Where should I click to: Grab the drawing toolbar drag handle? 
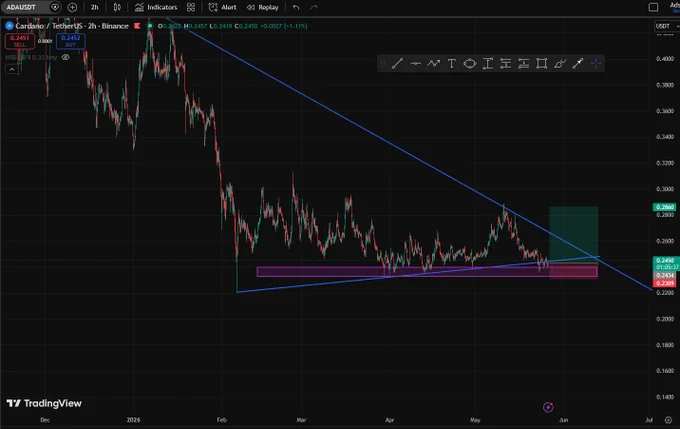[x=382, y=64]
